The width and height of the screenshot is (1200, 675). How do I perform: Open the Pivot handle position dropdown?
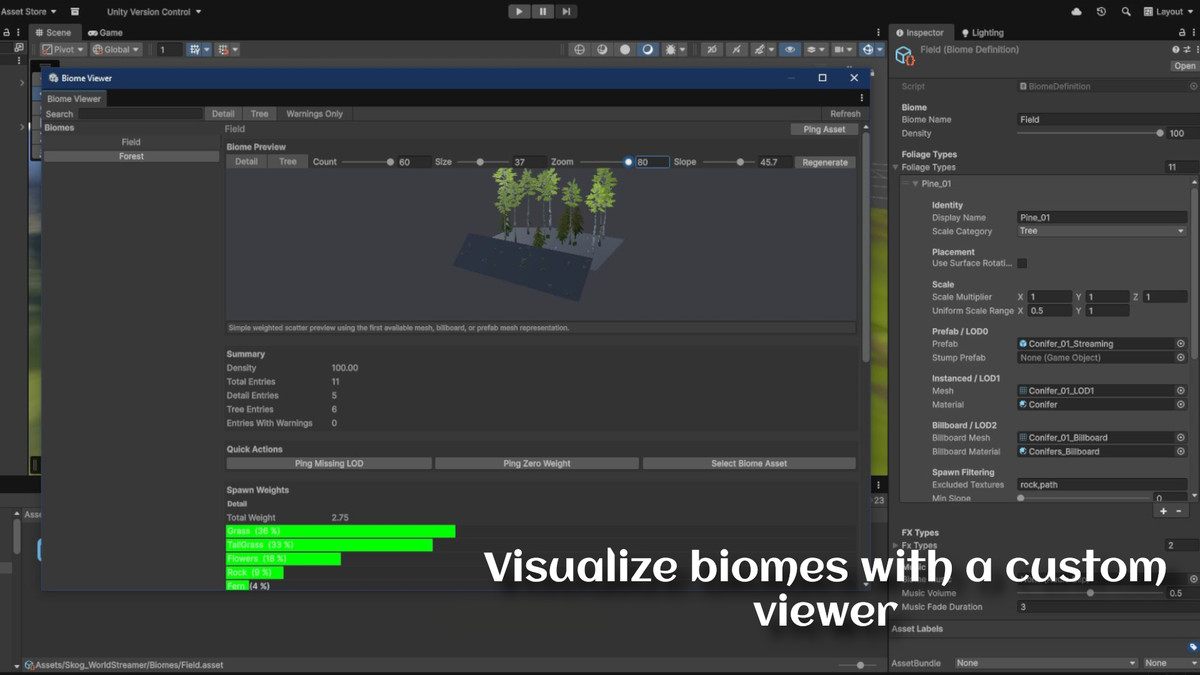pos(63,49)
